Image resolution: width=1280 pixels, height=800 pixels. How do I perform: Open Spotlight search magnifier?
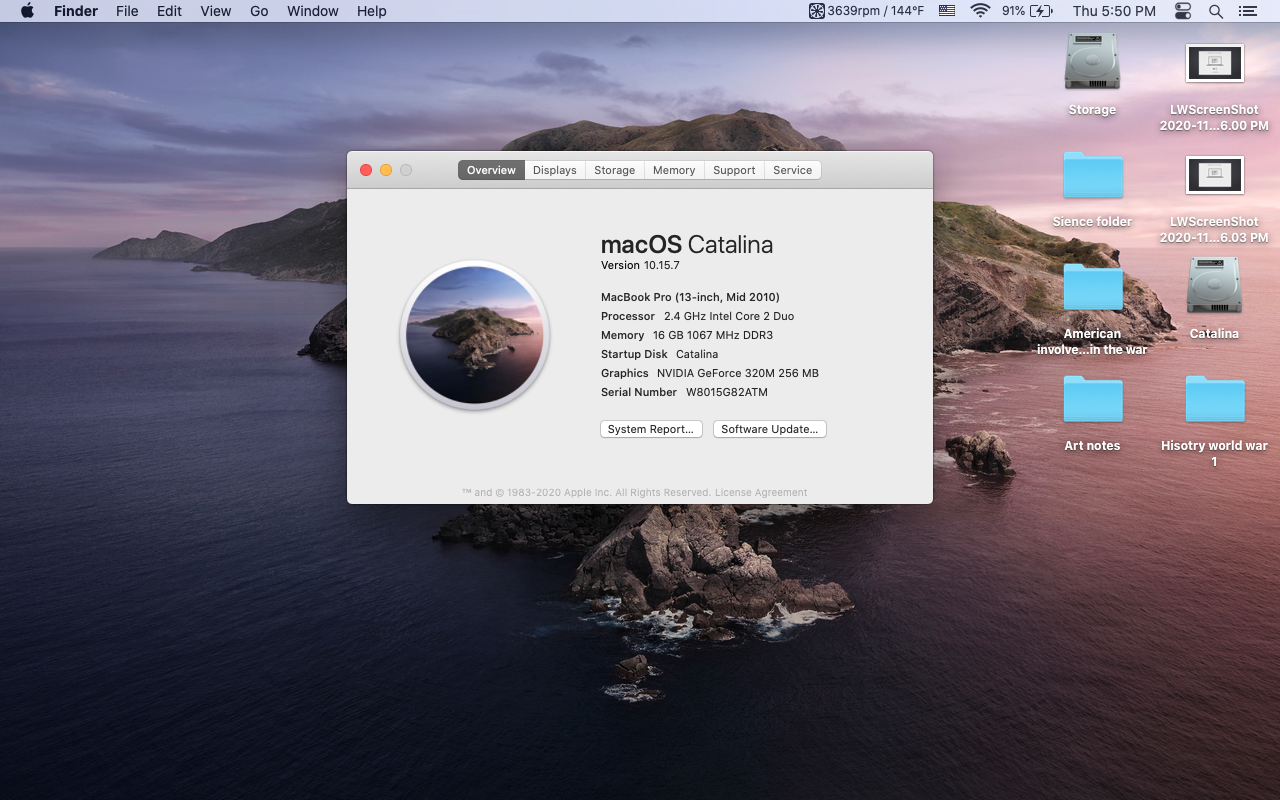pyautogui.click(x=1216, y=11)
